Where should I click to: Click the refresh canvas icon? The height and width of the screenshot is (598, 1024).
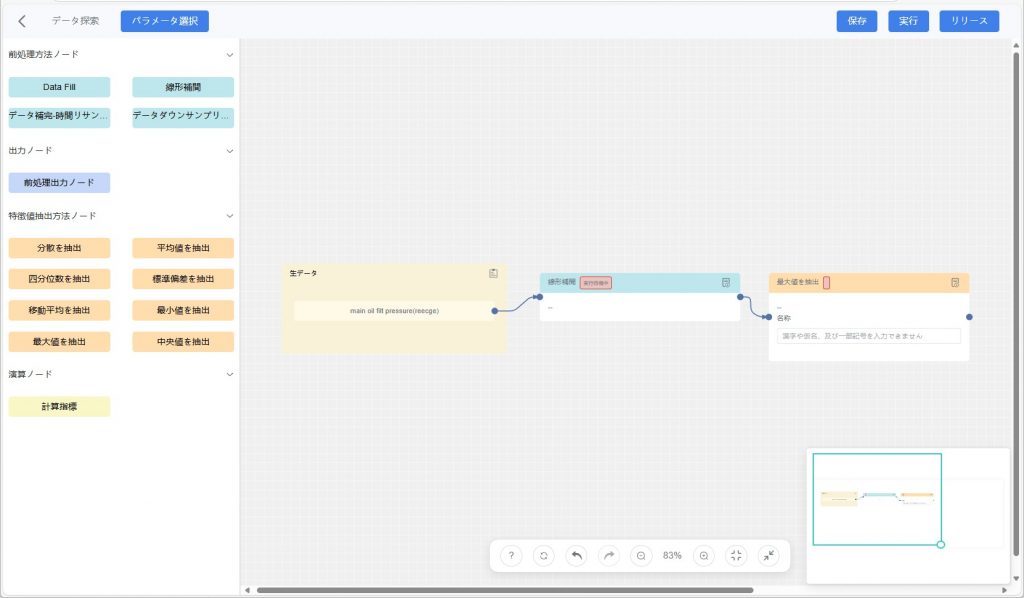(543, 555)
